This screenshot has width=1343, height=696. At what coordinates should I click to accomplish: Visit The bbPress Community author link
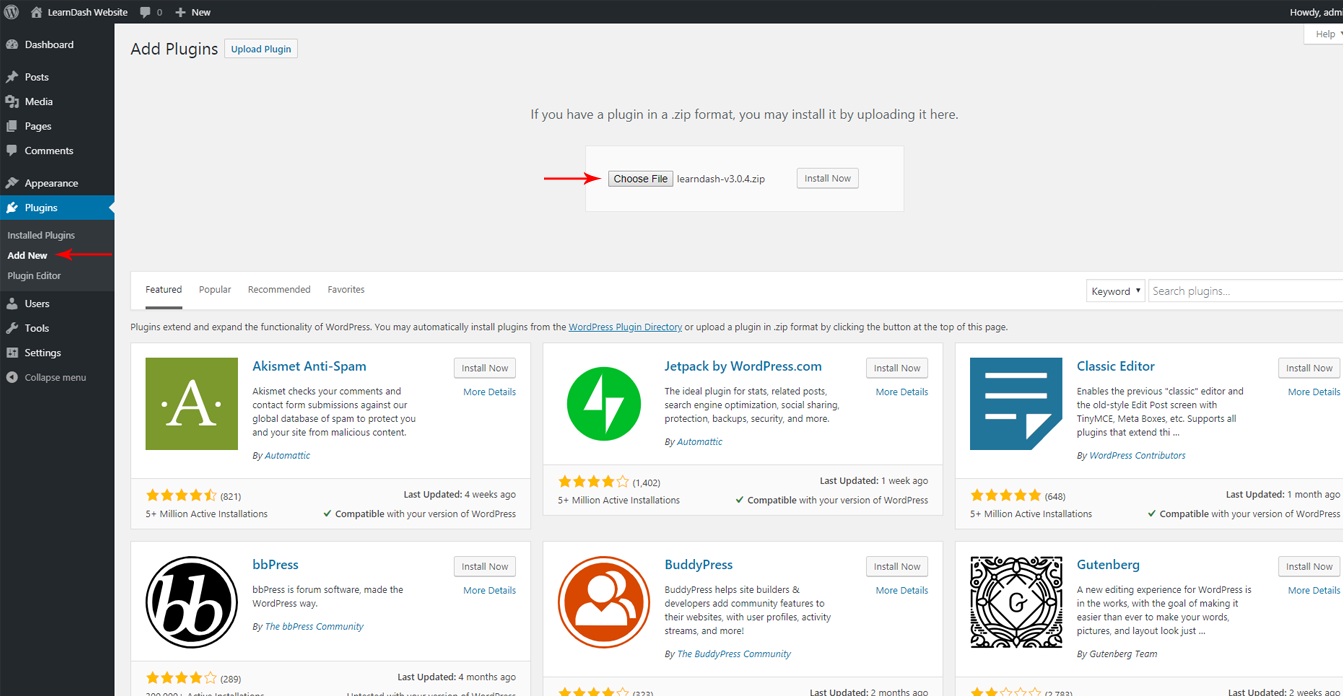coord(314,626)
